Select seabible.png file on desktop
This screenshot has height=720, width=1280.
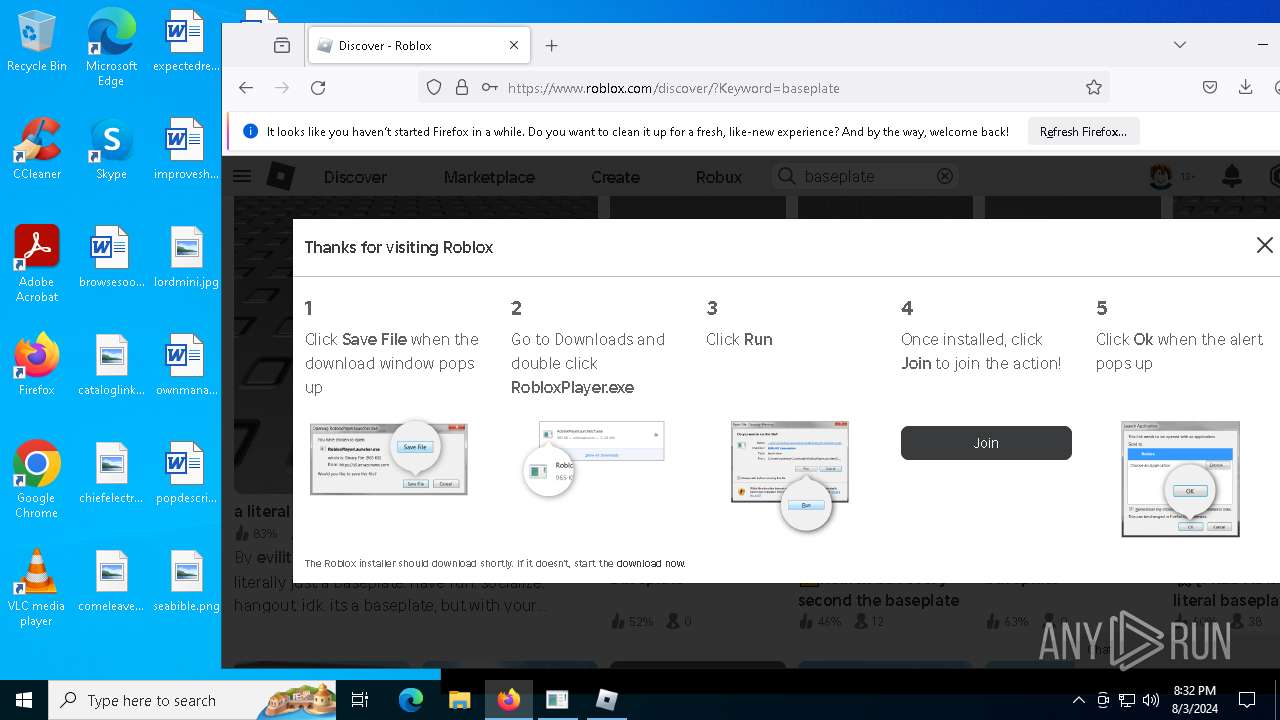tap(186, 580)
